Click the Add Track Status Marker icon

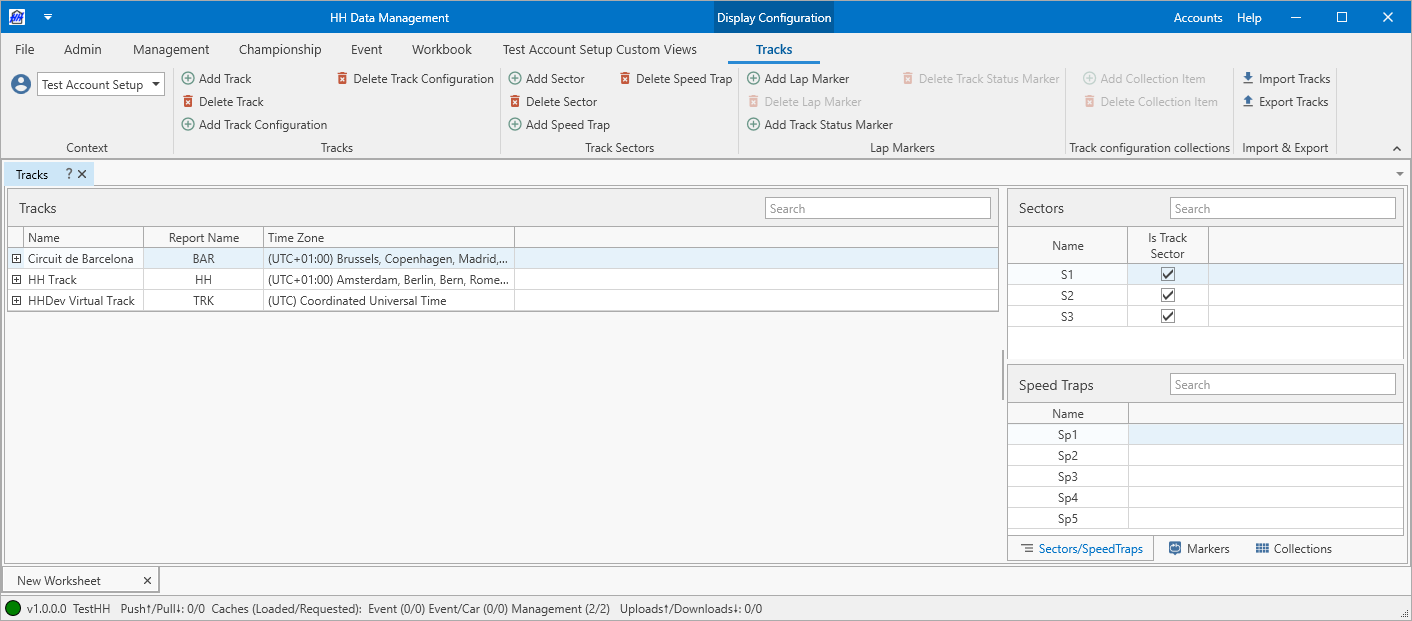754,125
